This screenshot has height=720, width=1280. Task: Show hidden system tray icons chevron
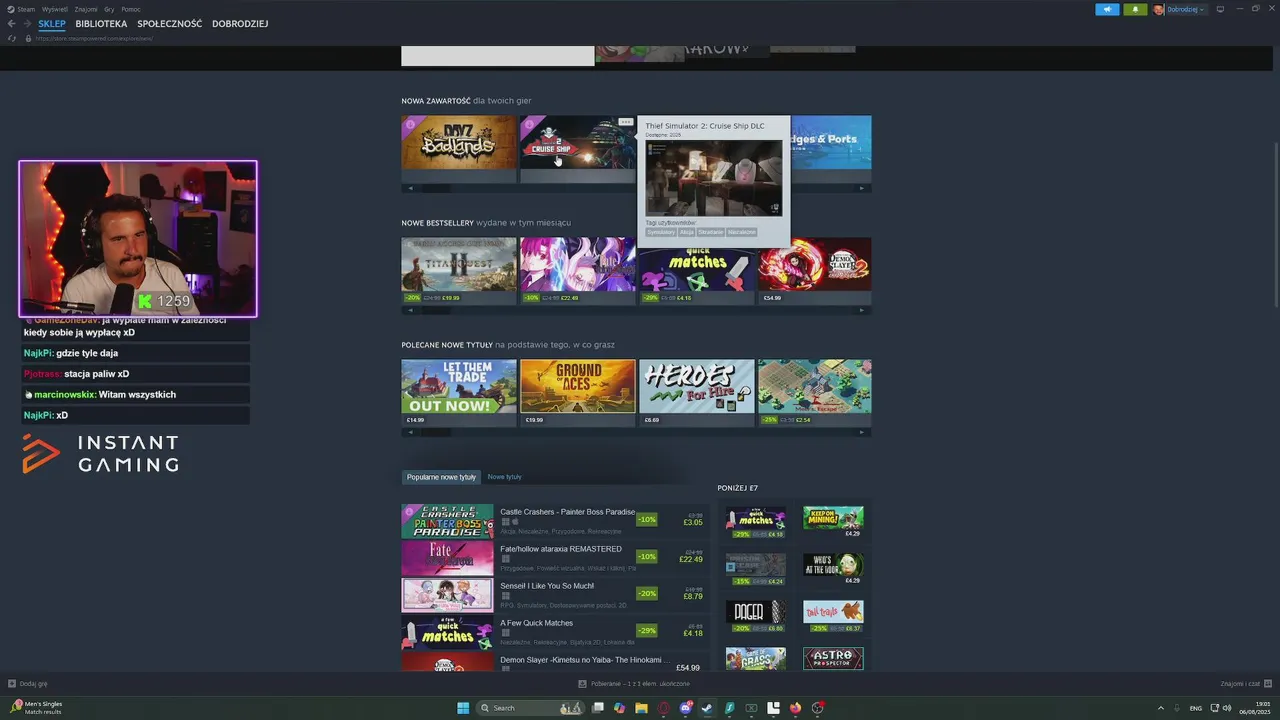1161,708
